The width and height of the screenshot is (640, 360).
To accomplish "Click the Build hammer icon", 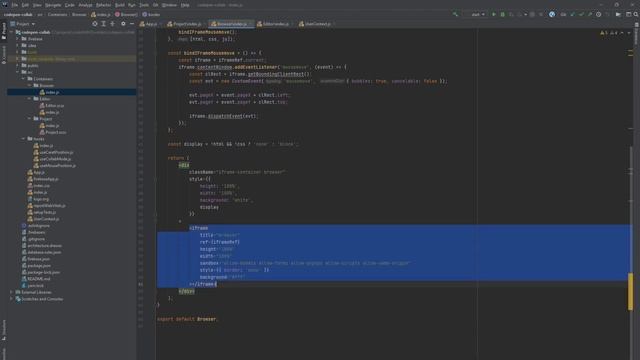I will 455,14.
